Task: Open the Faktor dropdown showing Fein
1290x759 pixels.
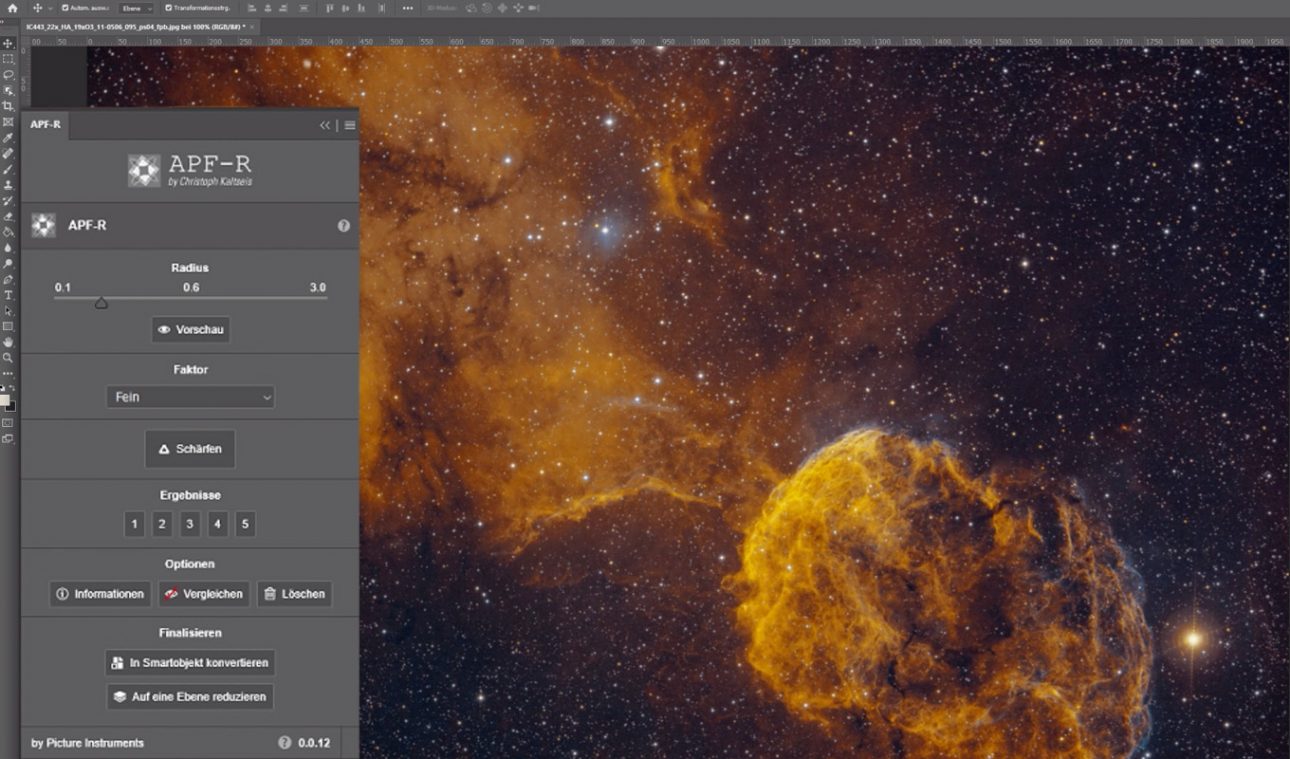Action: tap(190, 397)
